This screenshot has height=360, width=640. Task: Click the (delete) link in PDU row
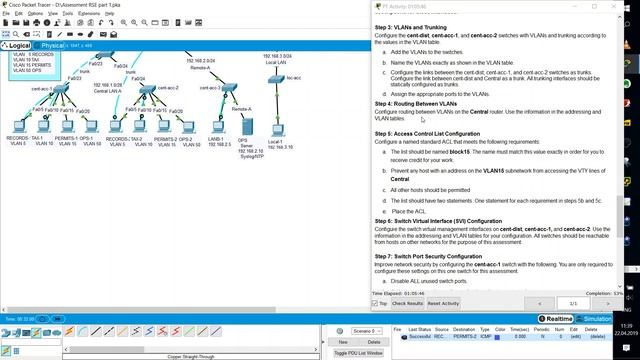click(x=598, y=337)
